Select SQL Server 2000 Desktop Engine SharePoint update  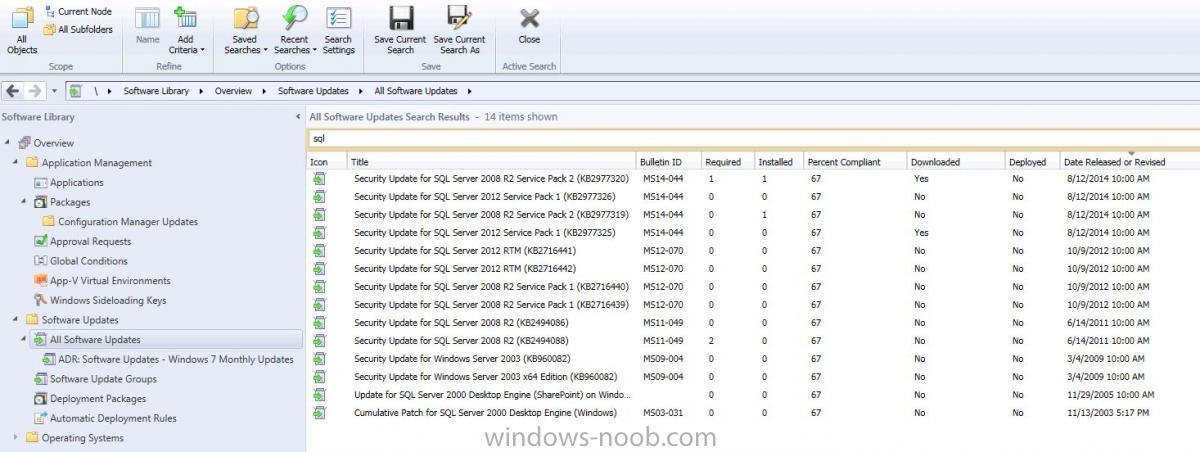pos(752,394)
